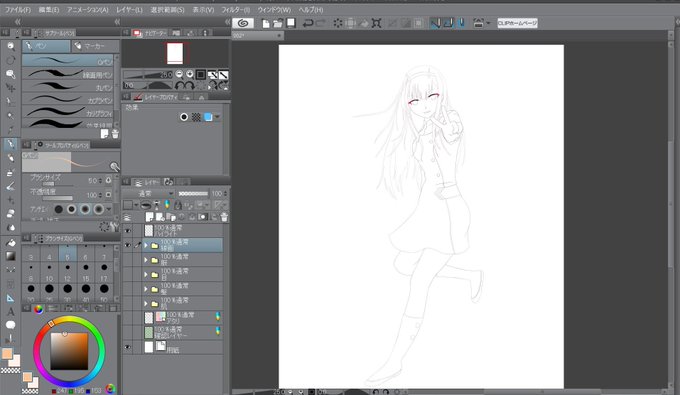Click the Open file folder icon
This screenshot has height=395, width=680.
pos(278,23)
